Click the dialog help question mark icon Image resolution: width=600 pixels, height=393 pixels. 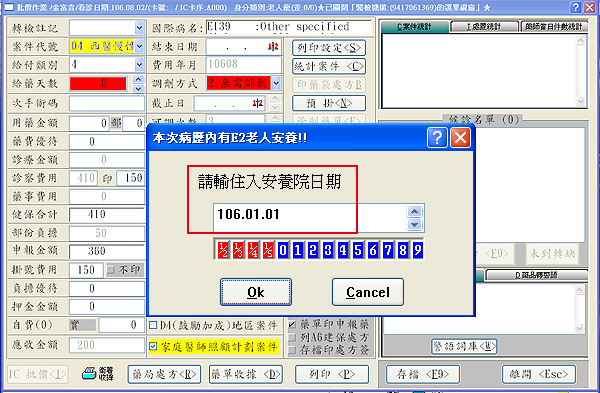click(437, 138)
